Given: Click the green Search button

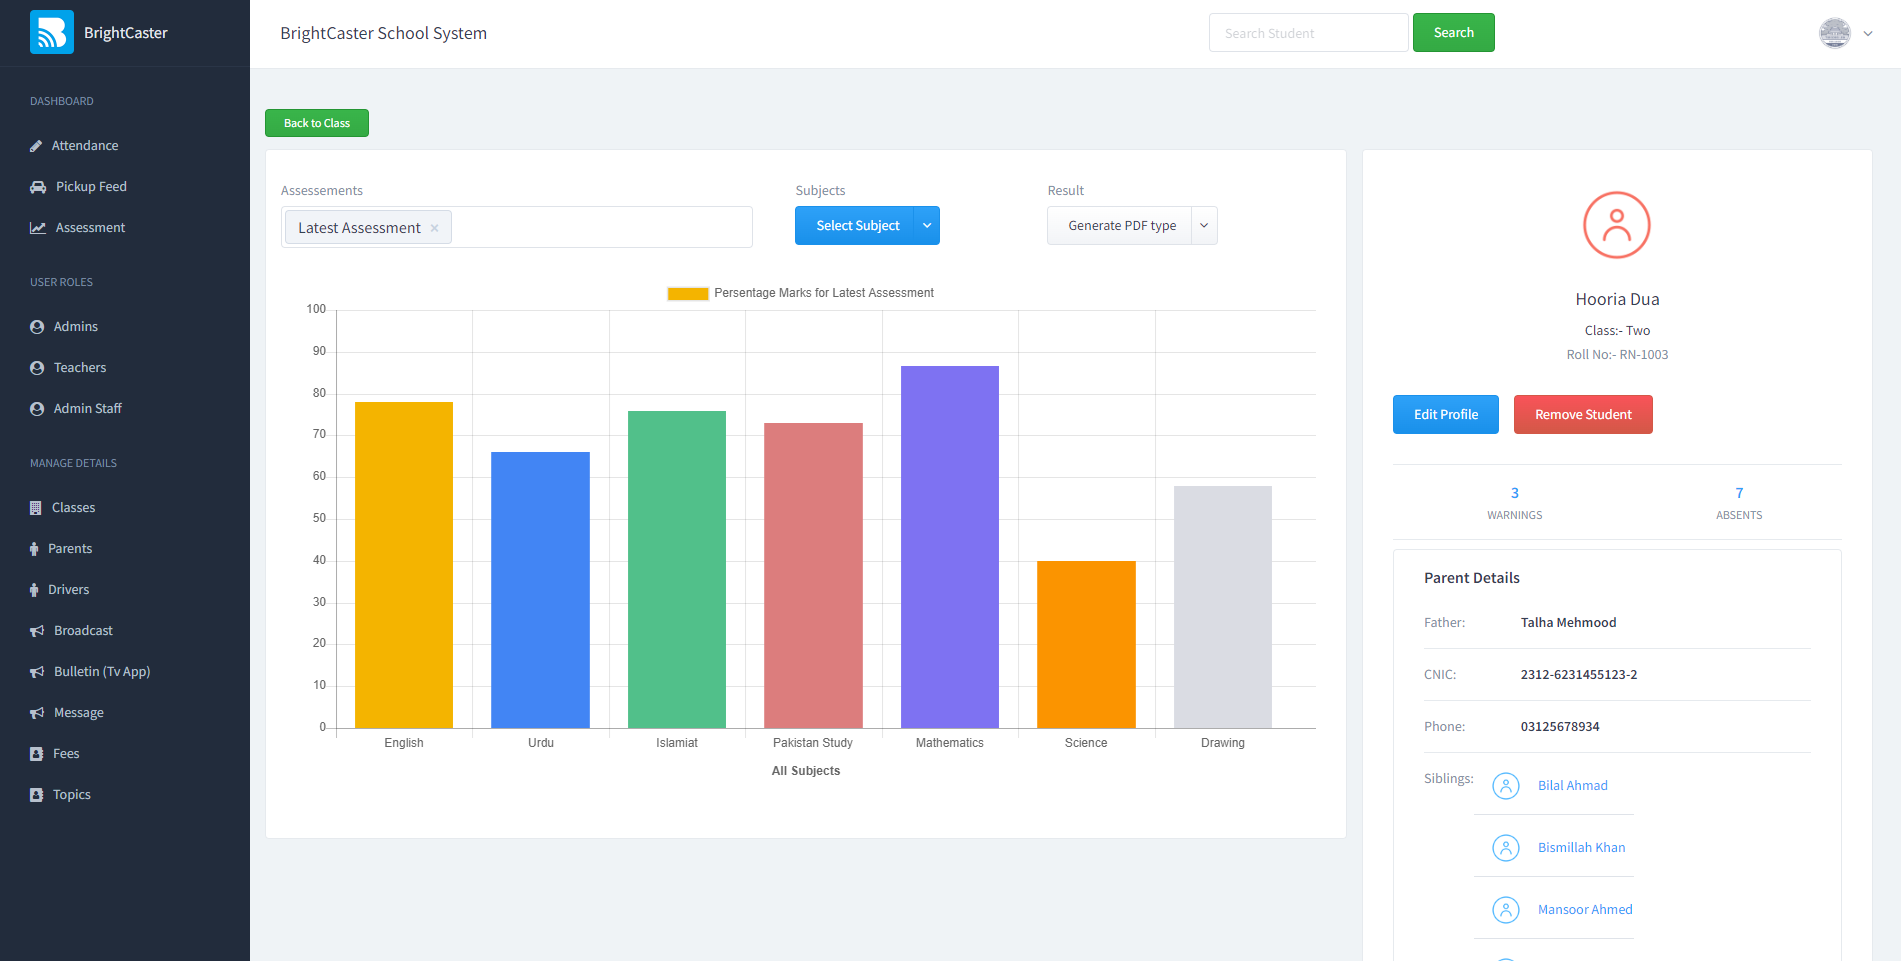Looking at the screenshot, I should tap(1453, 33).
